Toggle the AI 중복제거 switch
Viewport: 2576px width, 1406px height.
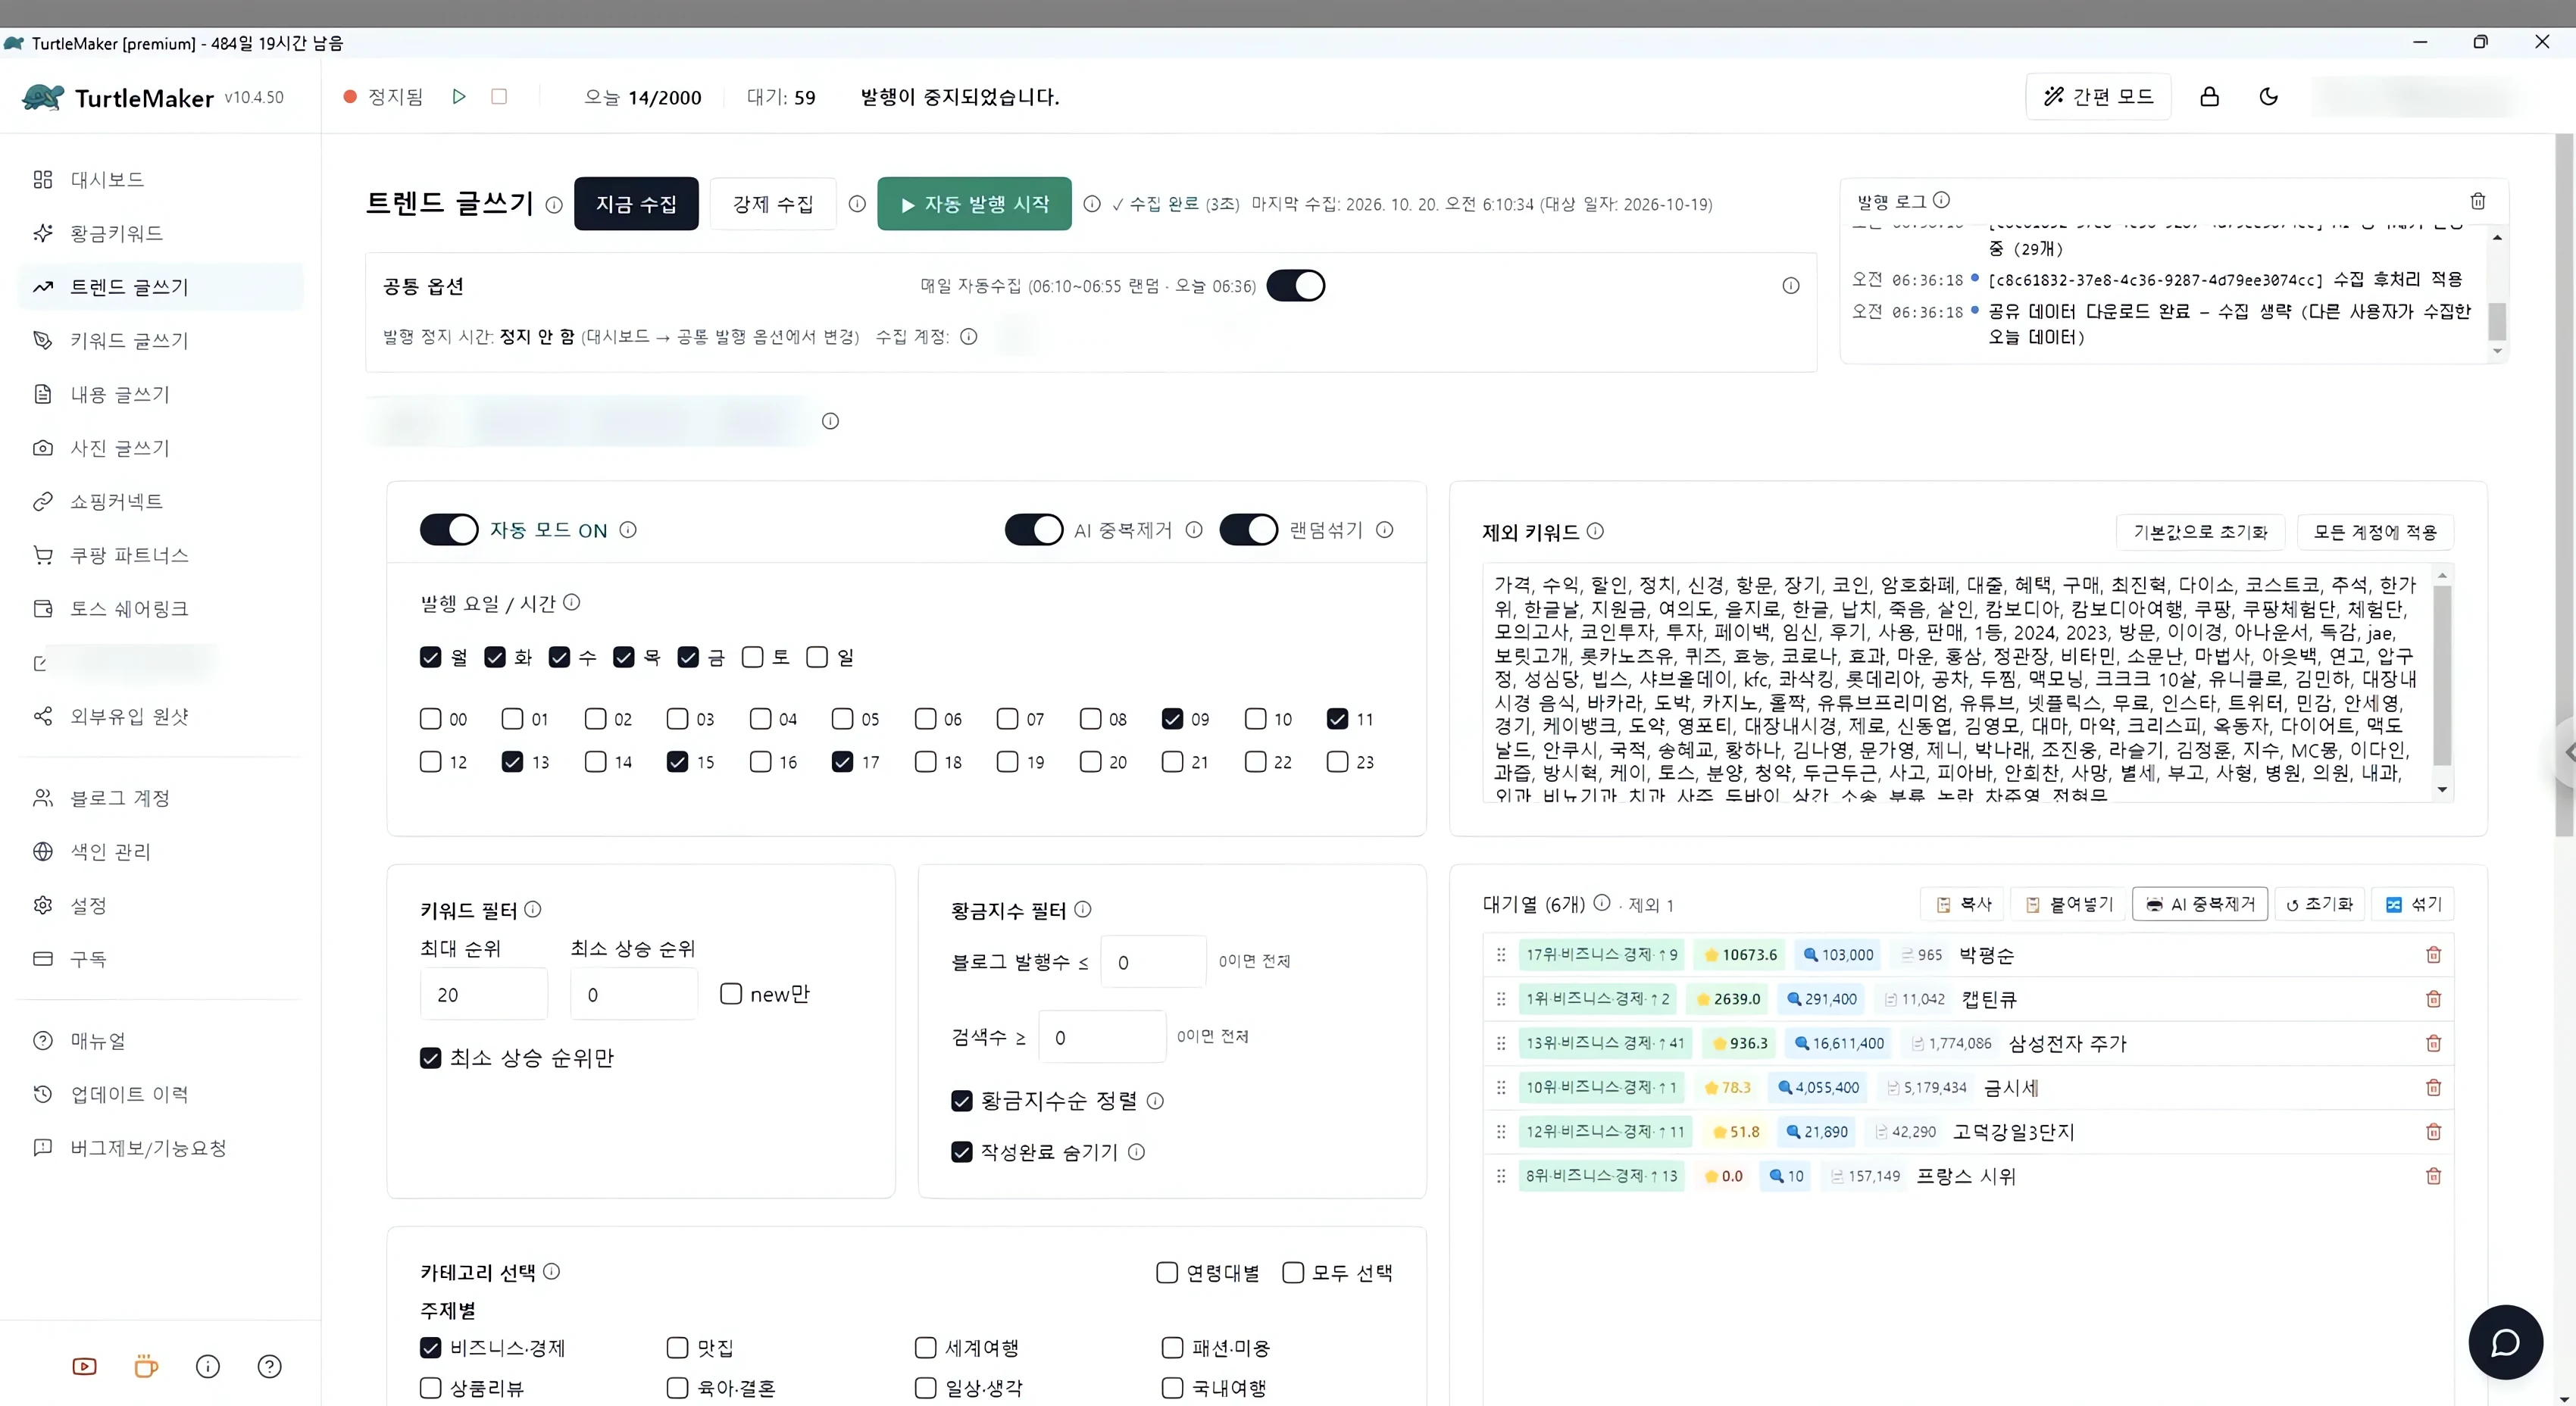point(1034,530)
